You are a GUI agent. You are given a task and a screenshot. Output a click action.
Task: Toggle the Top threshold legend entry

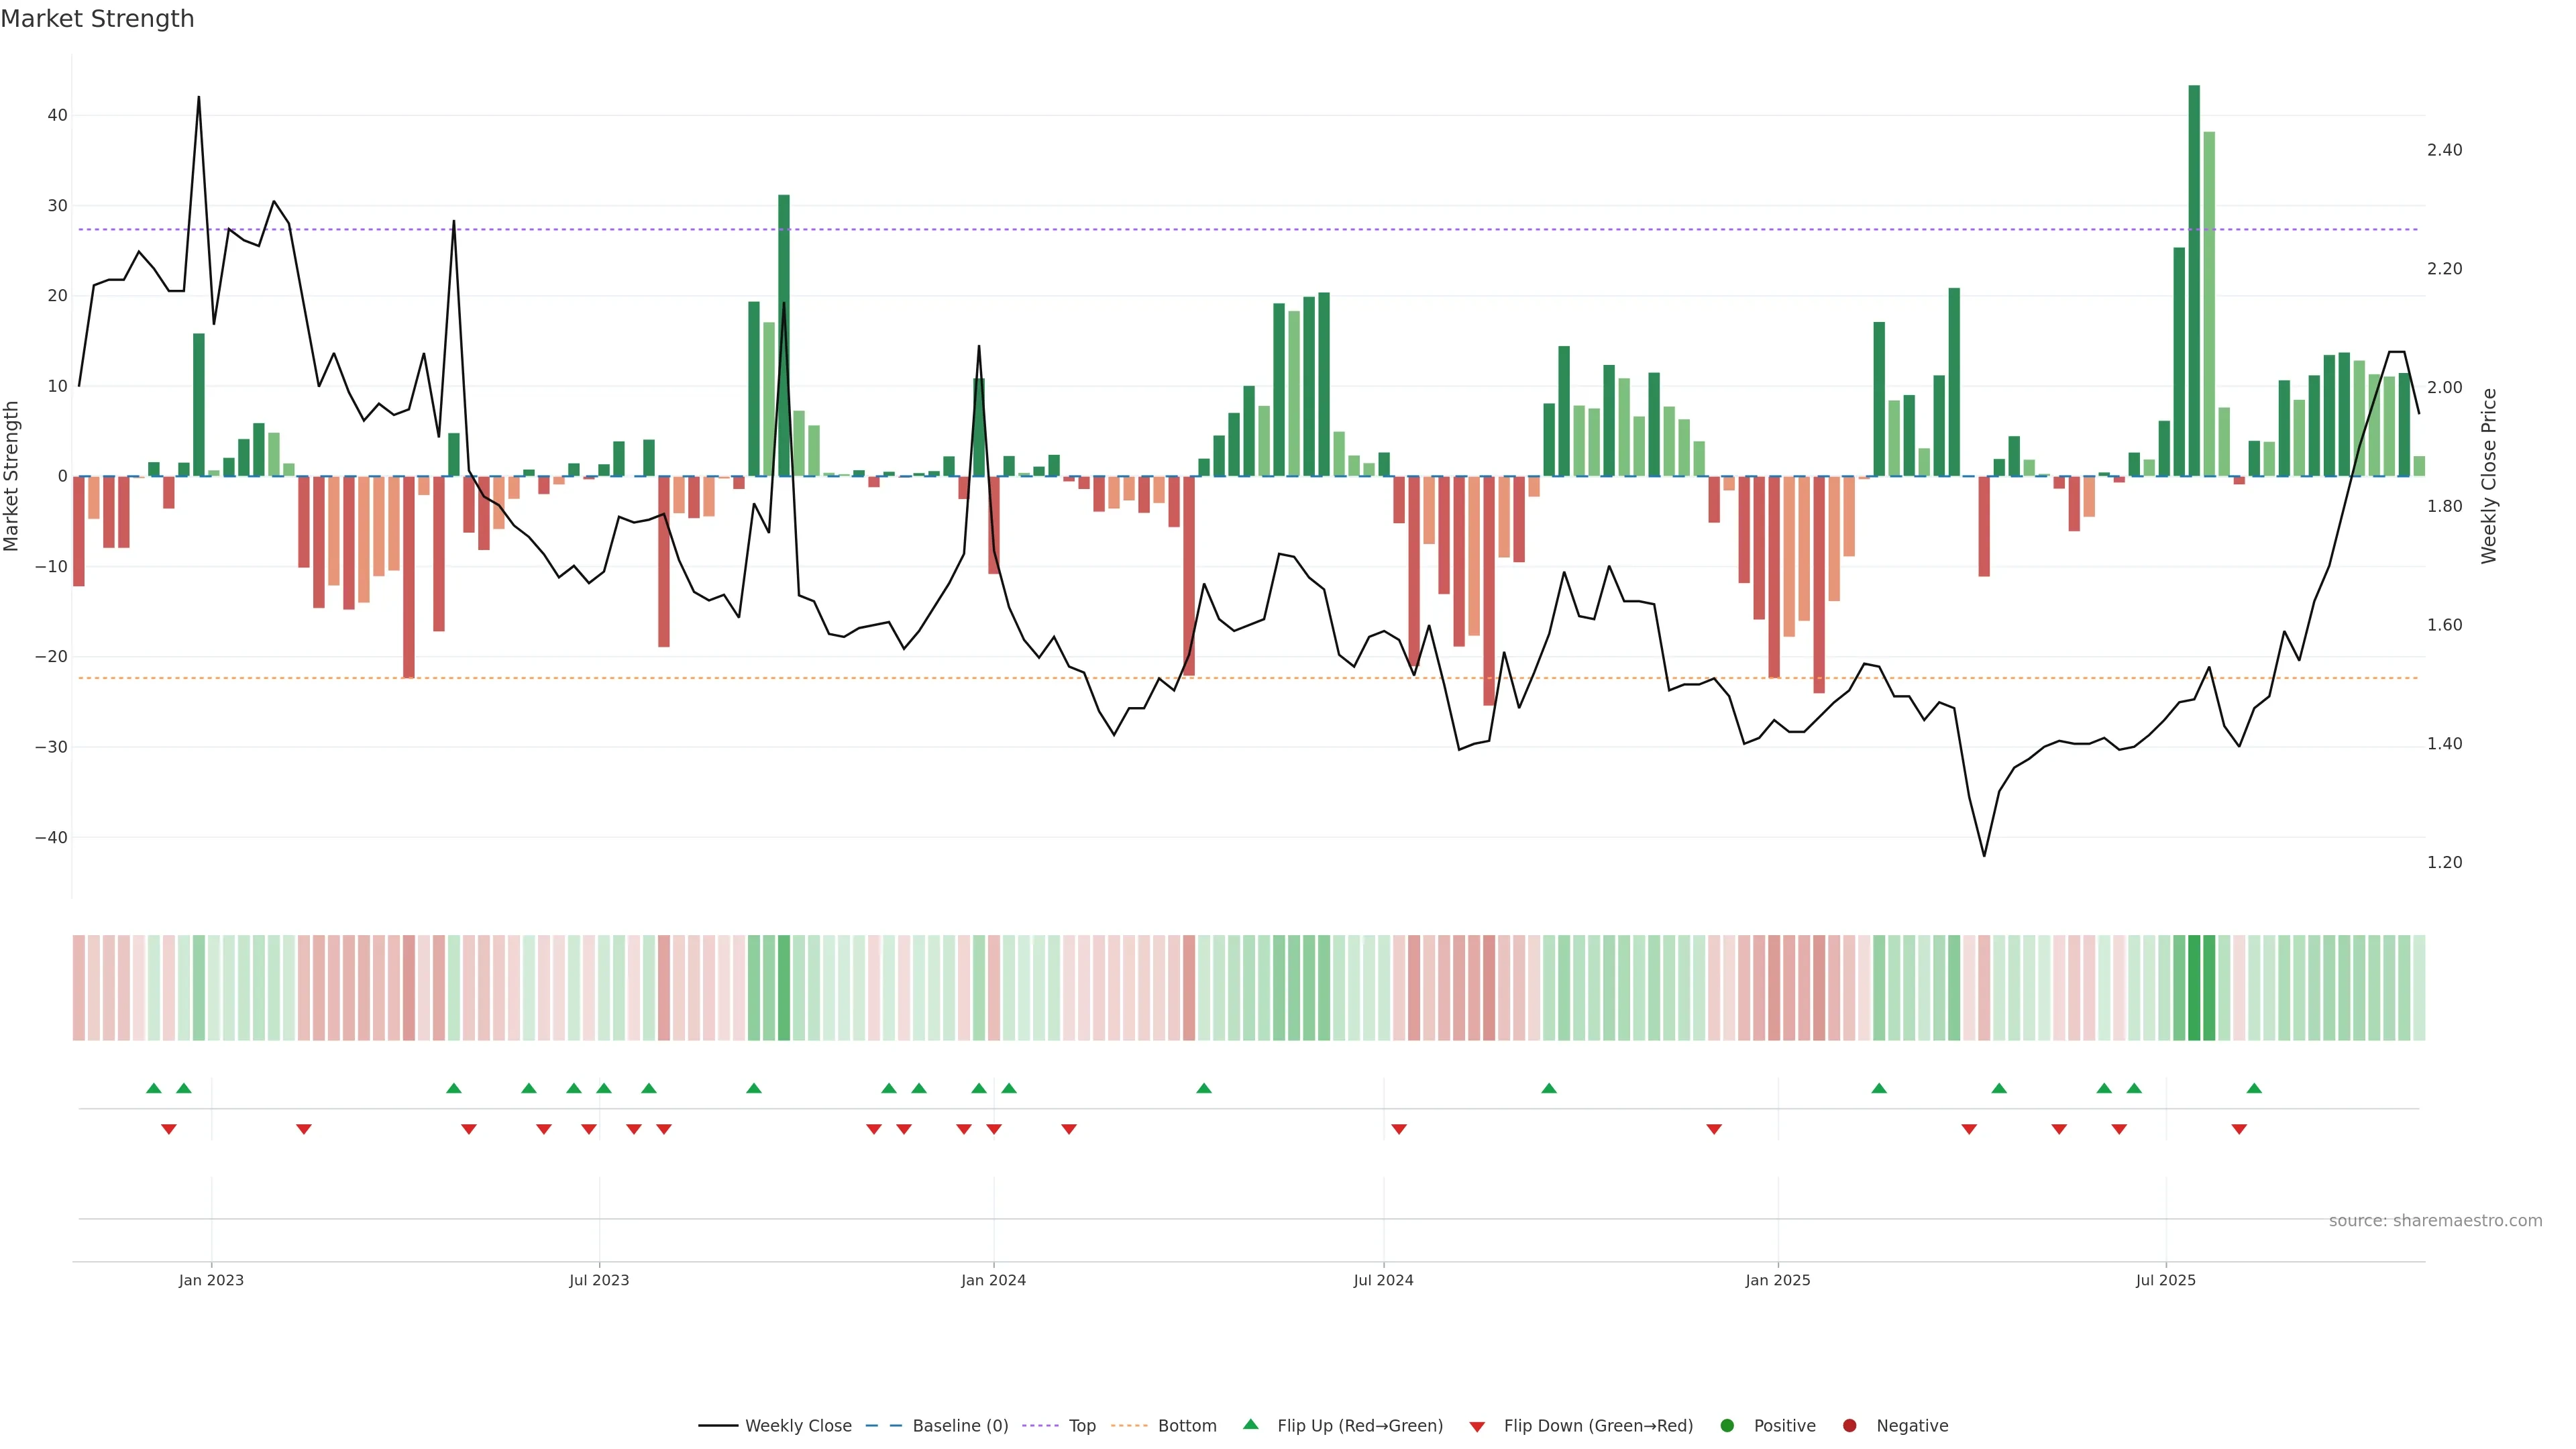coord(1081,1425)
